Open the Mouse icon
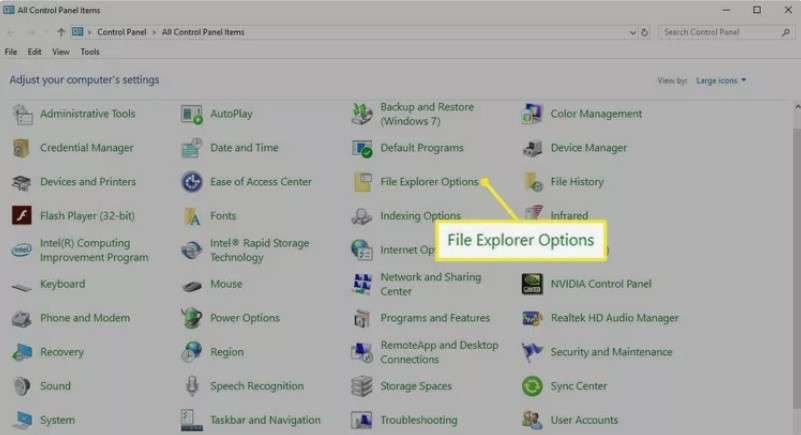Viewport: 801px width, 435px height. [x=192, y=286]
